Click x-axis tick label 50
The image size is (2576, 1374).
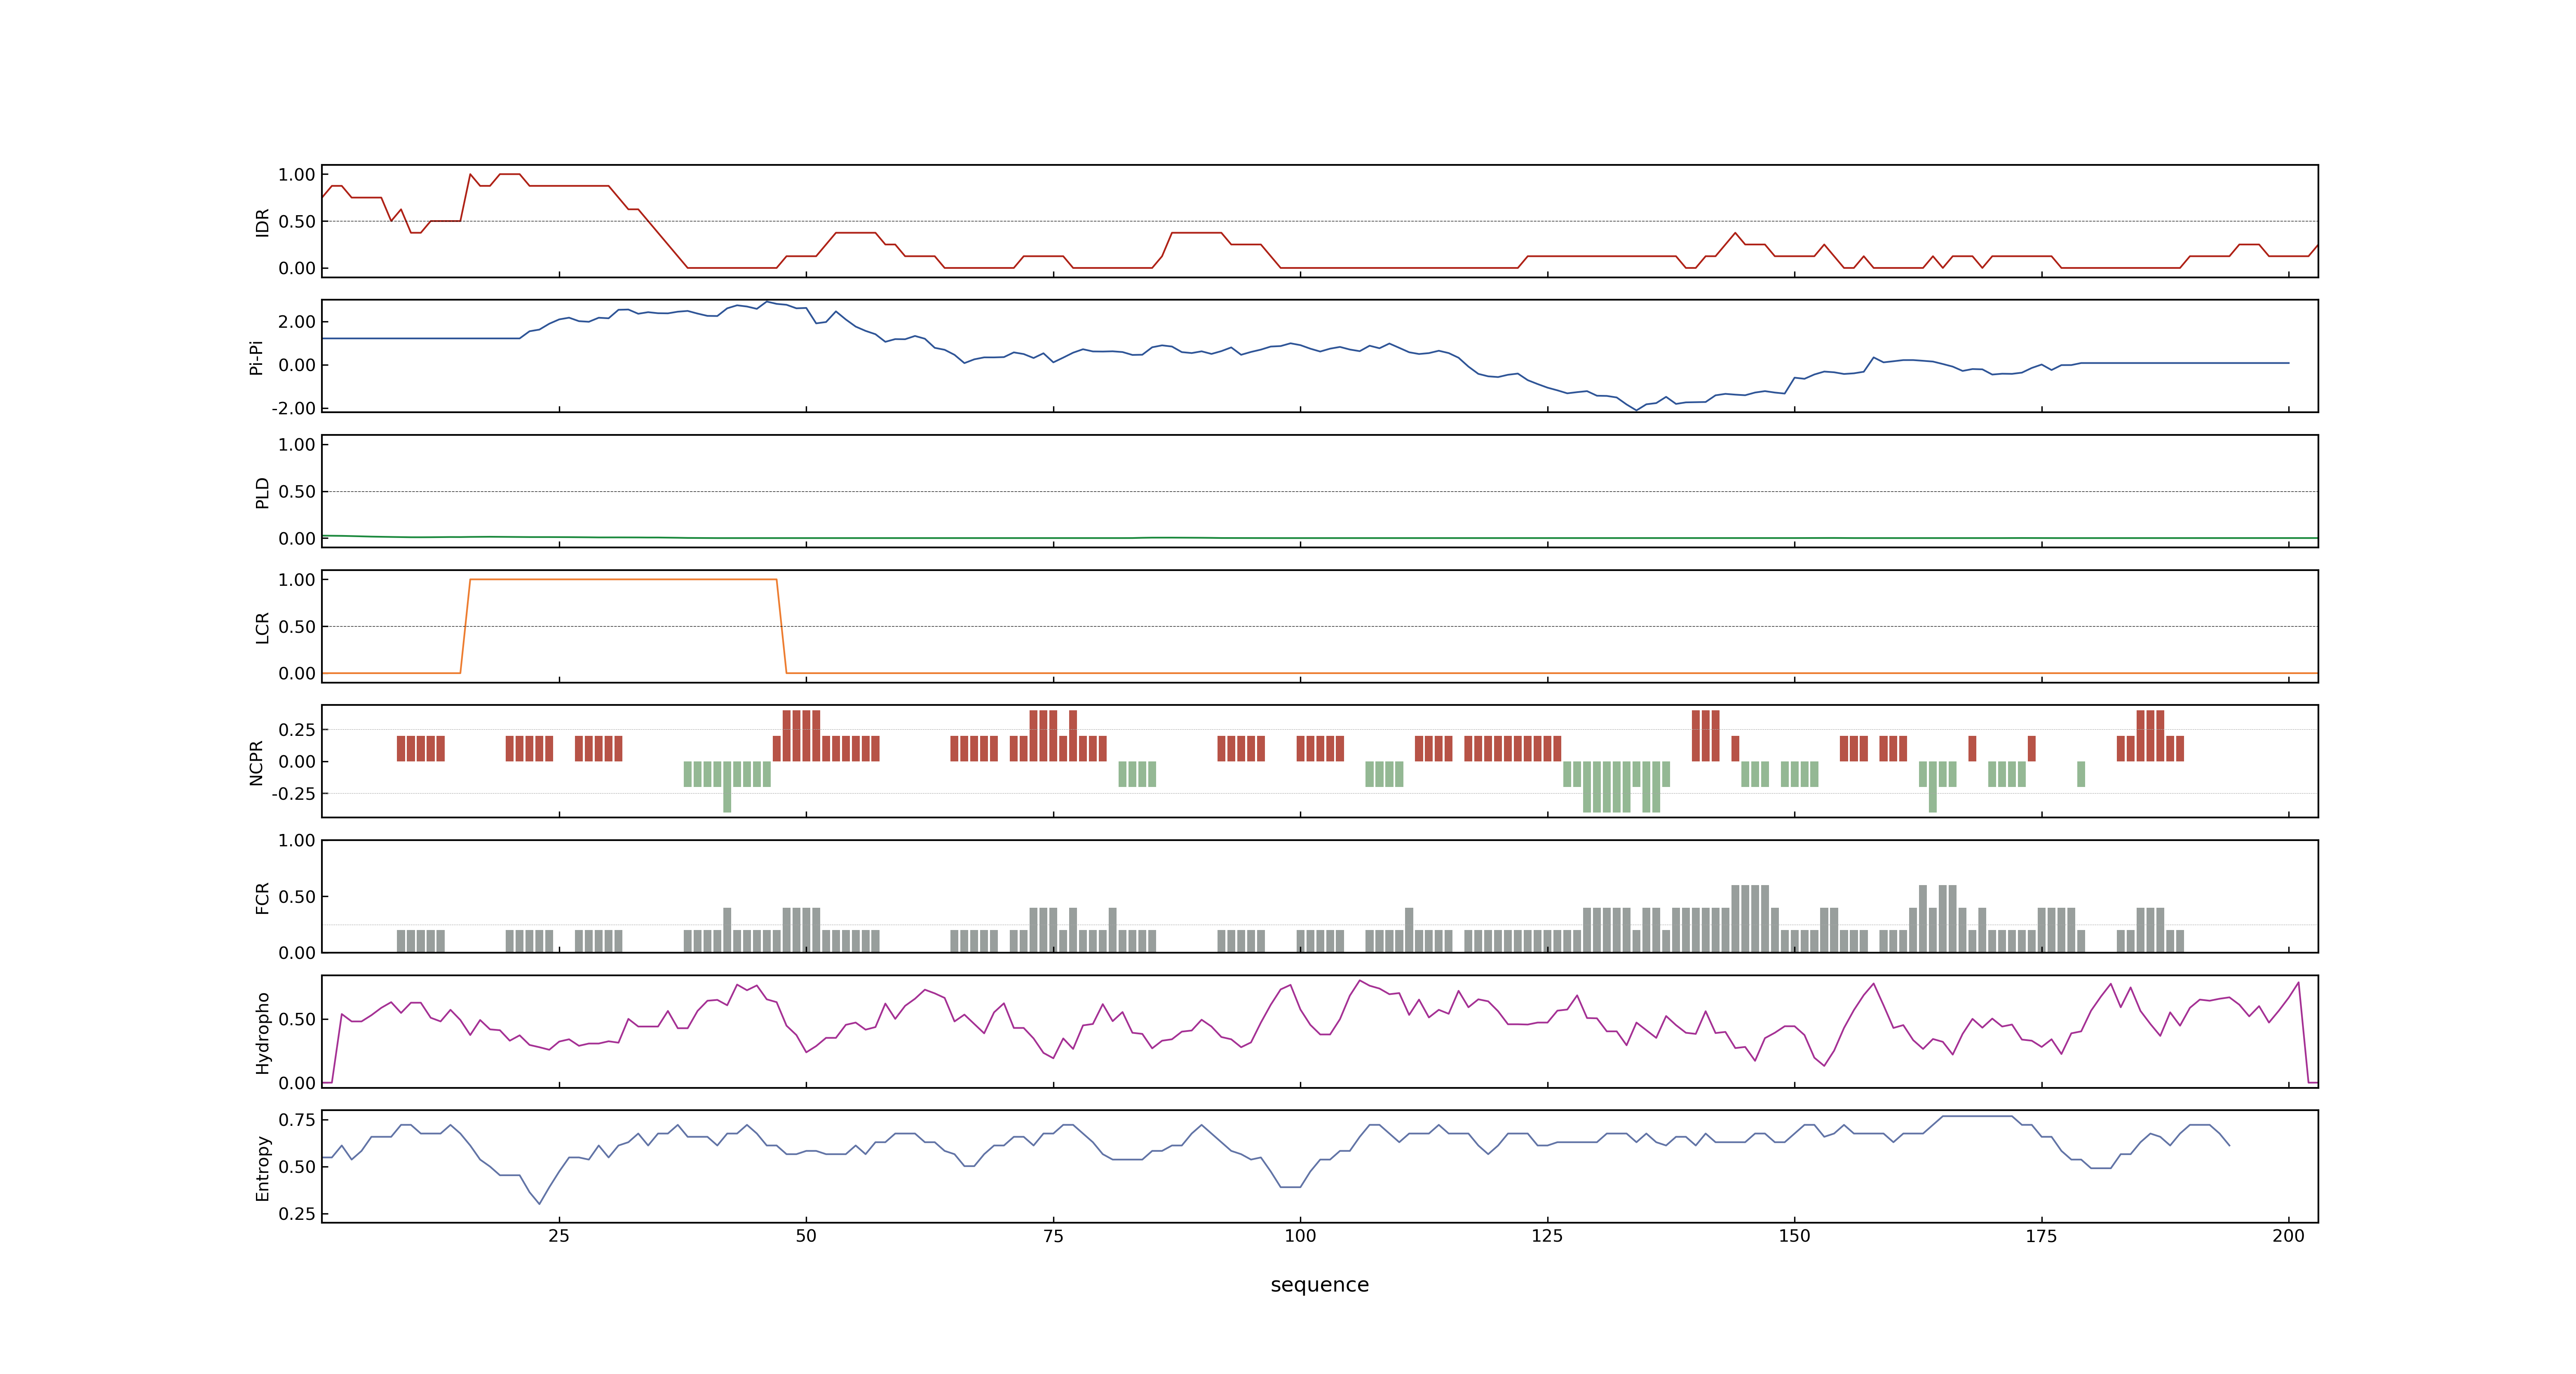tap(806, 1236)
